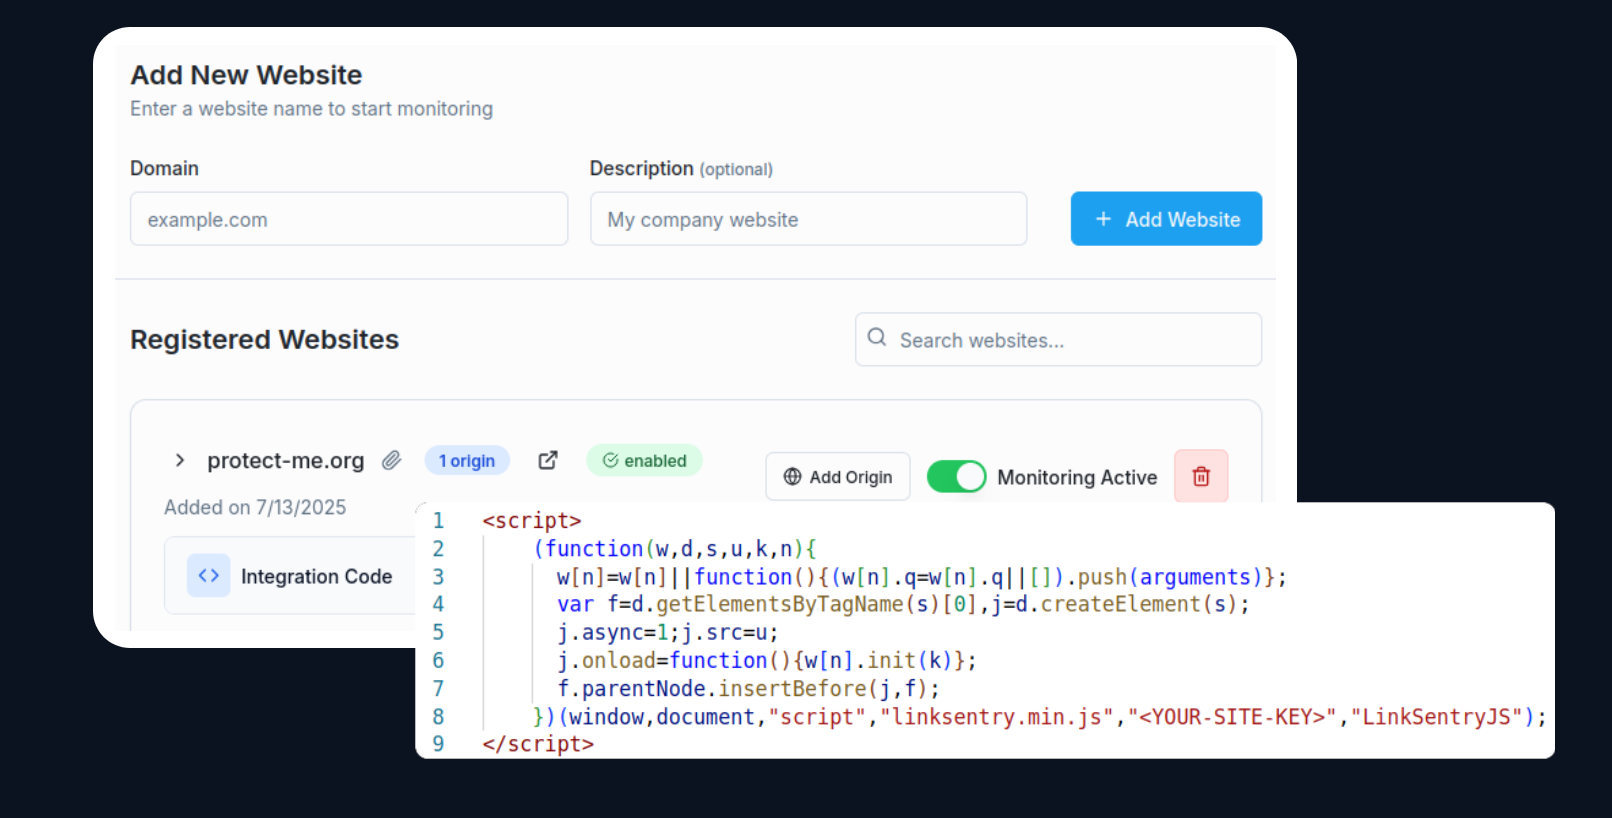Delete protect-me.org with trash icon

click(x=1201, y=477)
